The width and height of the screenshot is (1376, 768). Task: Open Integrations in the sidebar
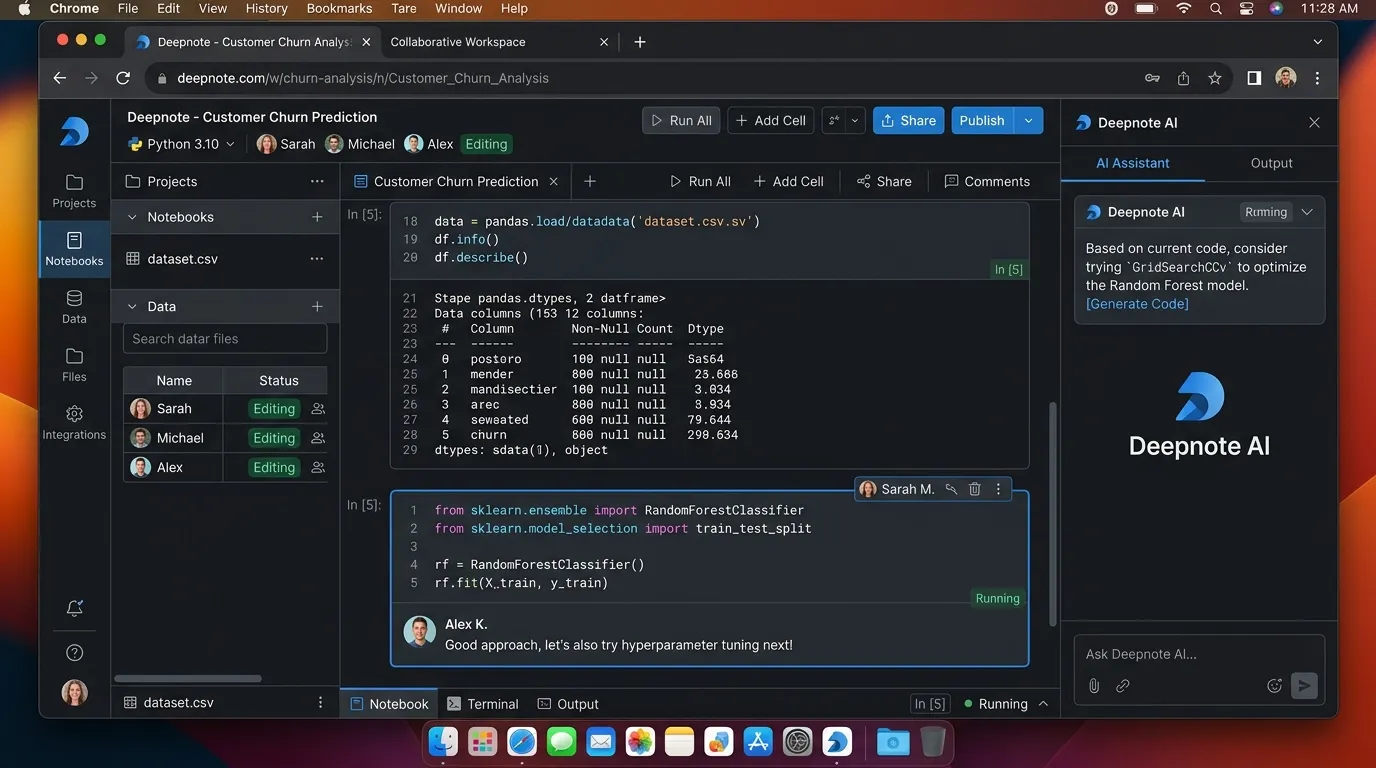[74, 422]
